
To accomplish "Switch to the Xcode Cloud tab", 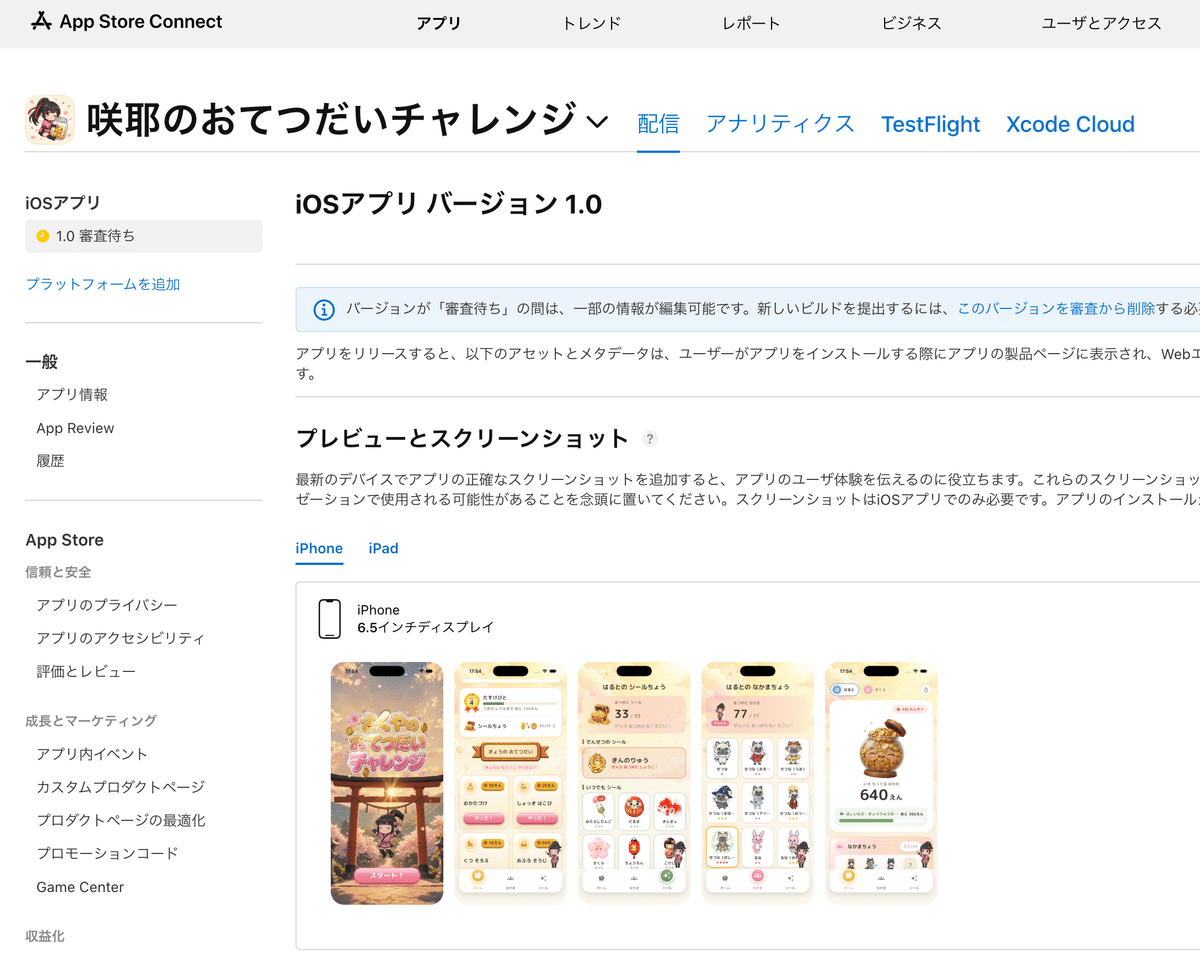I will coord(1070,124).
